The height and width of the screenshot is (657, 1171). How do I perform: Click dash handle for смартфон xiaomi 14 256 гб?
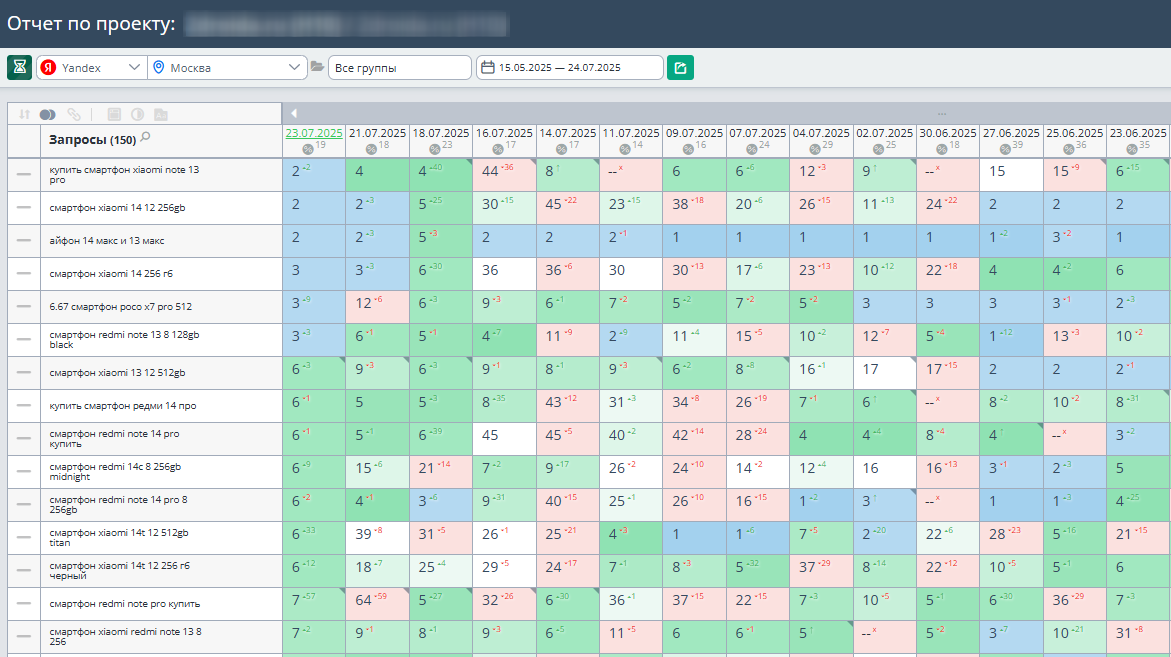[x=24, y=273]
